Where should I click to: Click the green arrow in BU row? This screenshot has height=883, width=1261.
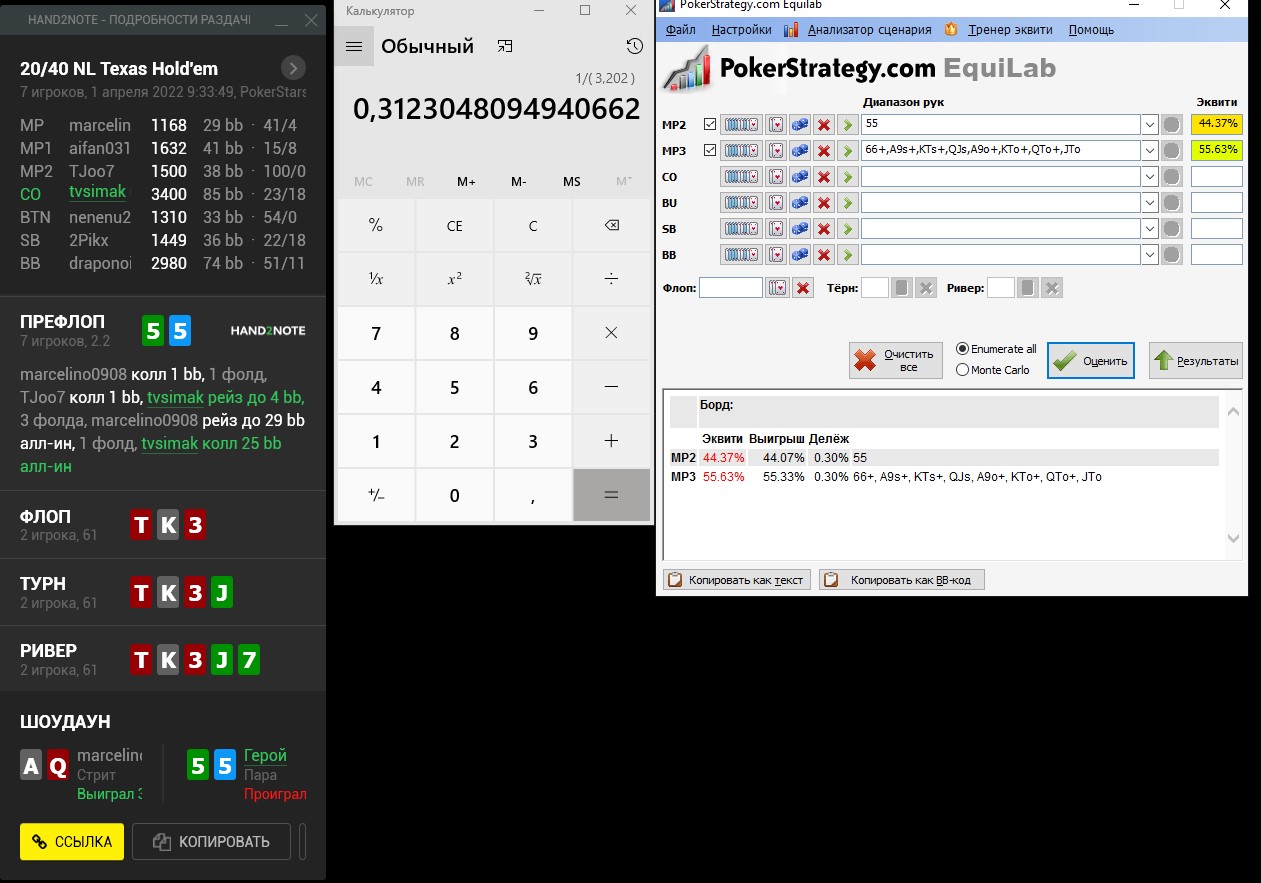pos(847,202)
